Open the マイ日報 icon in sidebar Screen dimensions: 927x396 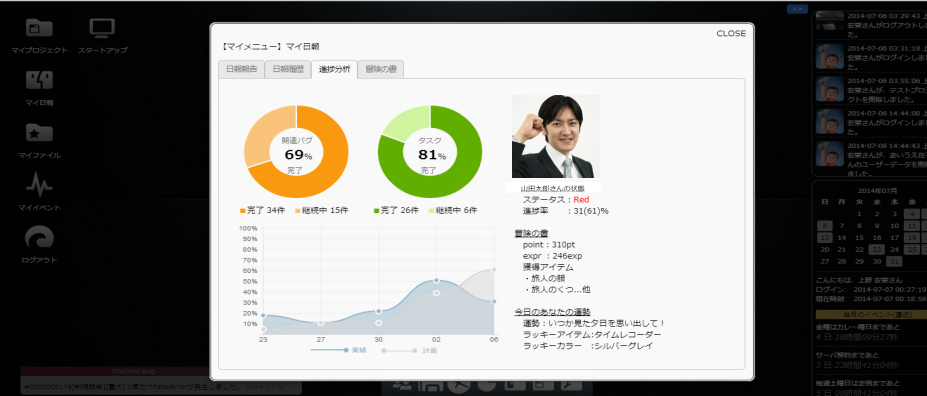tap(40, 80)
